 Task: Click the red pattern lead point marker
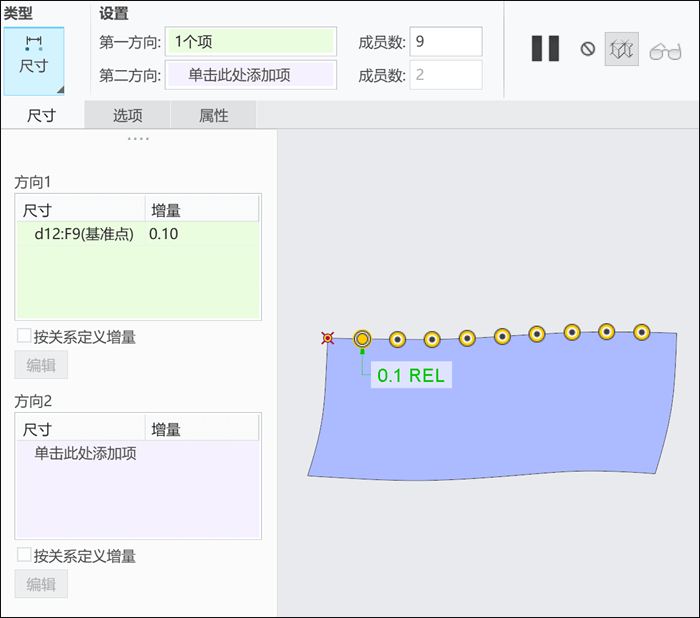pos(328,338)
